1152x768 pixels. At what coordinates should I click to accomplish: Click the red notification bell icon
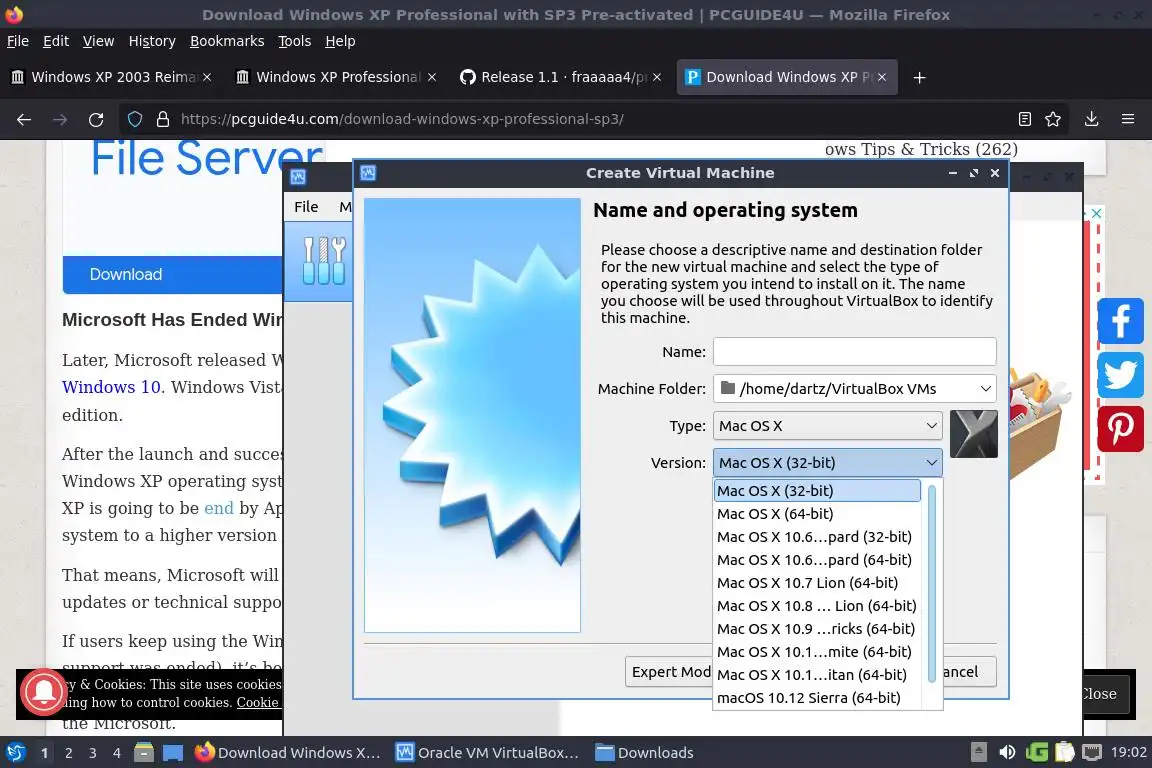[x=44, y=691]
